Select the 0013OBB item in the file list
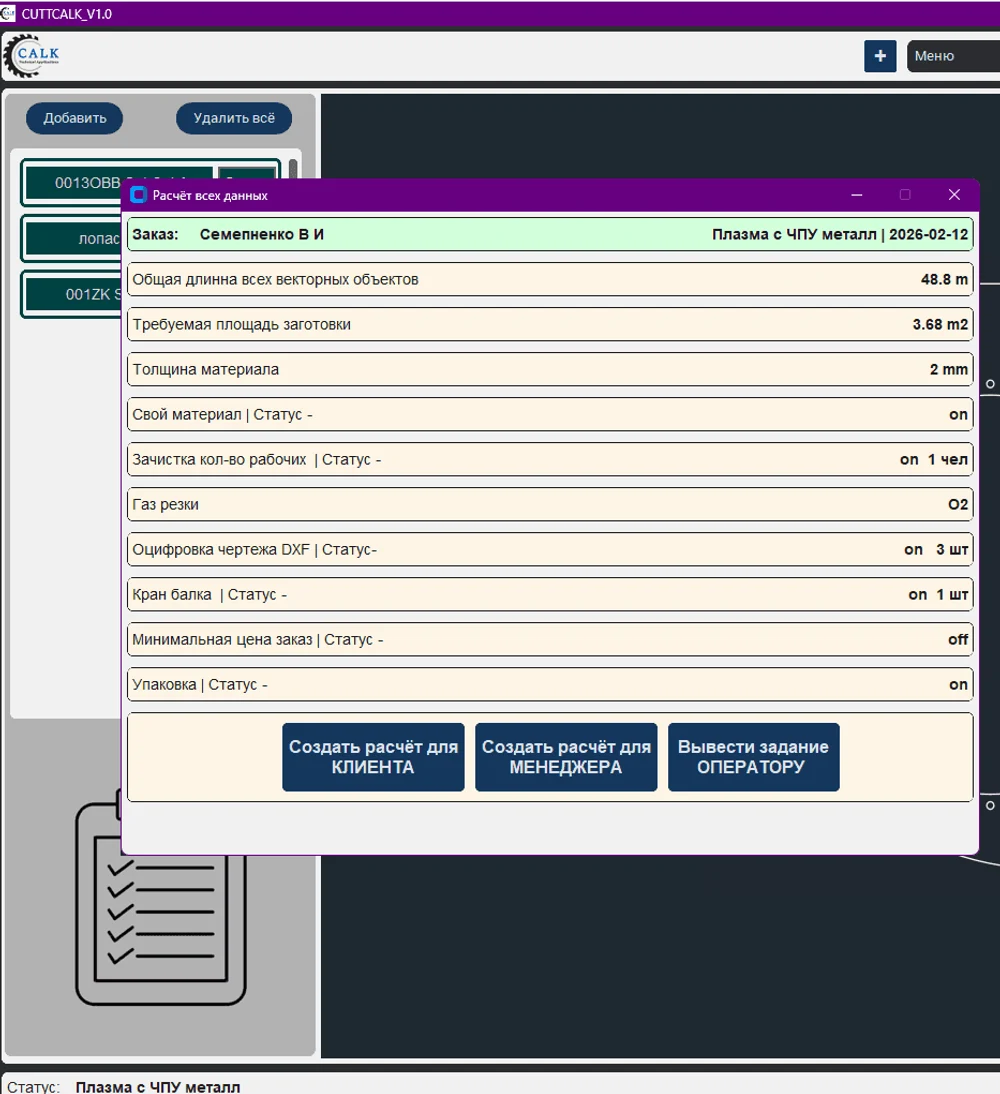The image size is (1000, 1094). click(72, 183)
